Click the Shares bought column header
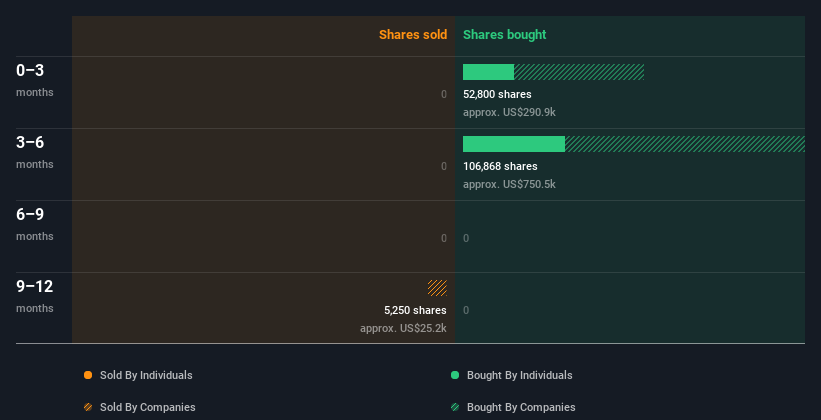The image size is (821, 420). (505, 35)
